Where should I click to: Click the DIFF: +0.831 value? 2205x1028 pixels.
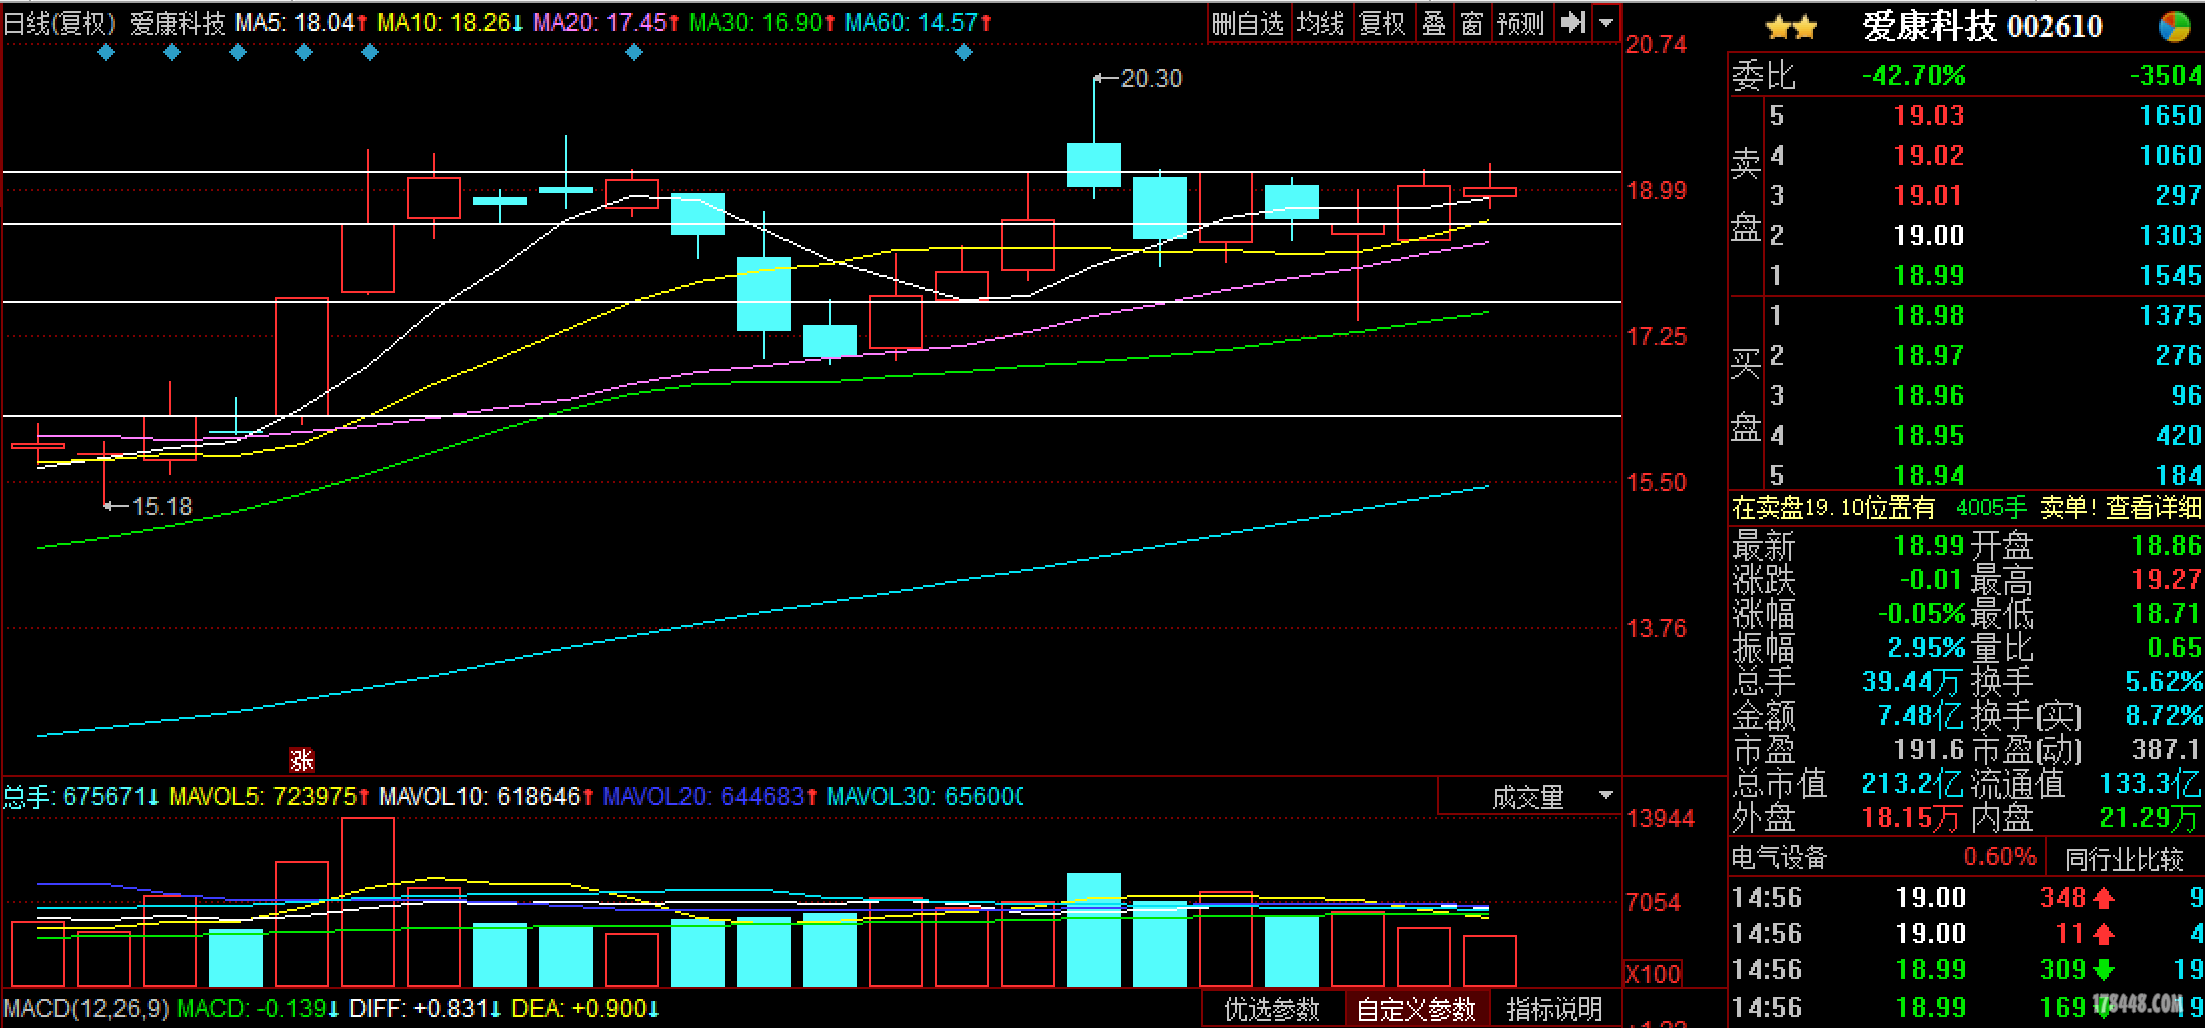pos(426,1009)
